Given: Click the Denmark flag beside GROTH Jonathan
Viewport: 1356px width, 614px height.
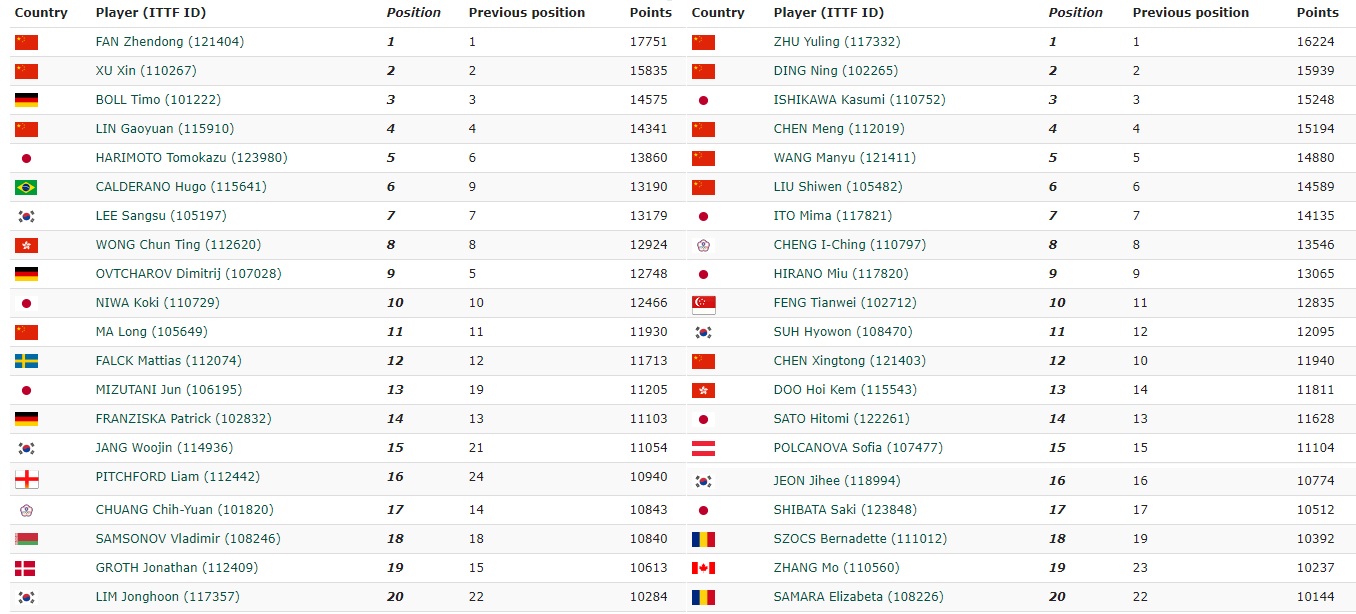Looking at the screenshot, I should point(26,568).
